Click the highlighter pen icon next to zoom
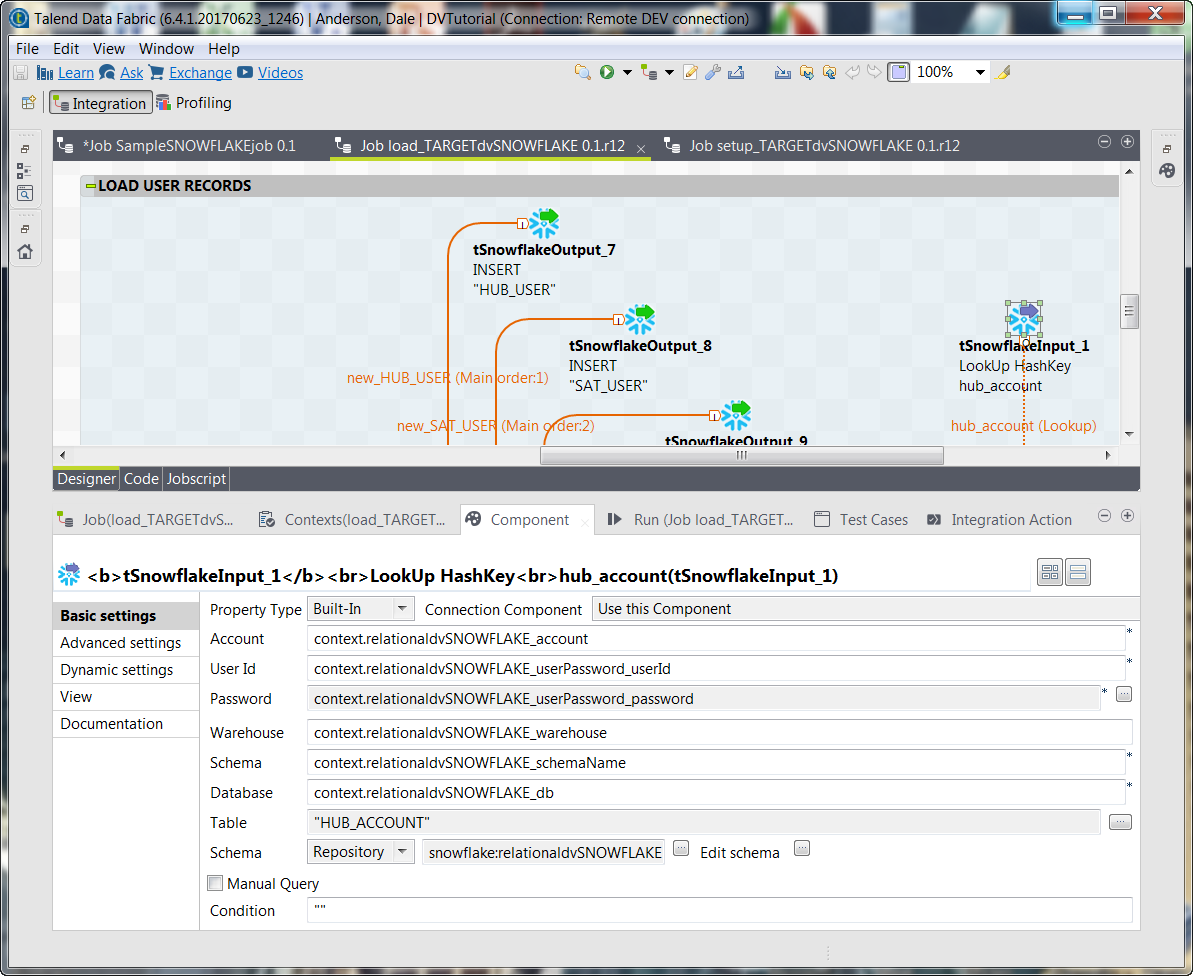 [1004, 72]
